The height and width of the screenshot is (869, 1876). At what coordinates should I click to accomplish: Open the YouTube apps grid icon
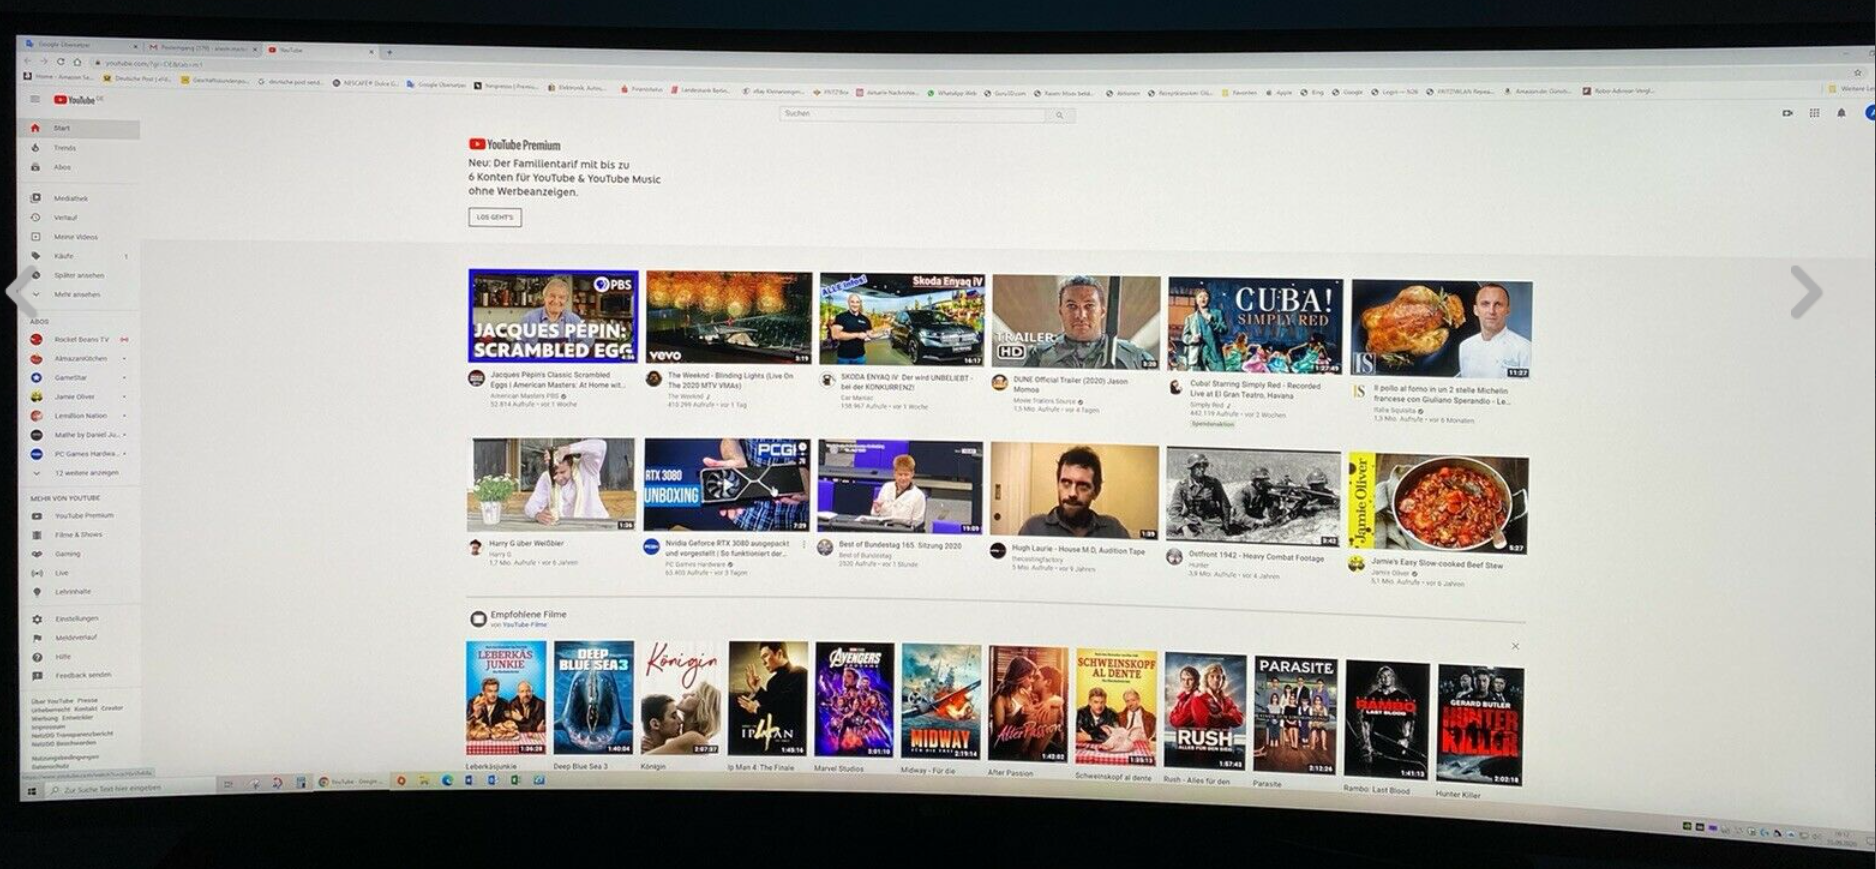tap(1814, 113)
